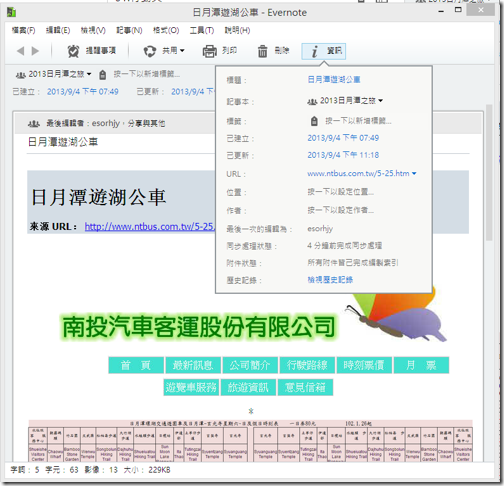The height and width of the screenshot is (486, 504).
Task: Click the 月票 navigation button
Action: [421, 365]
